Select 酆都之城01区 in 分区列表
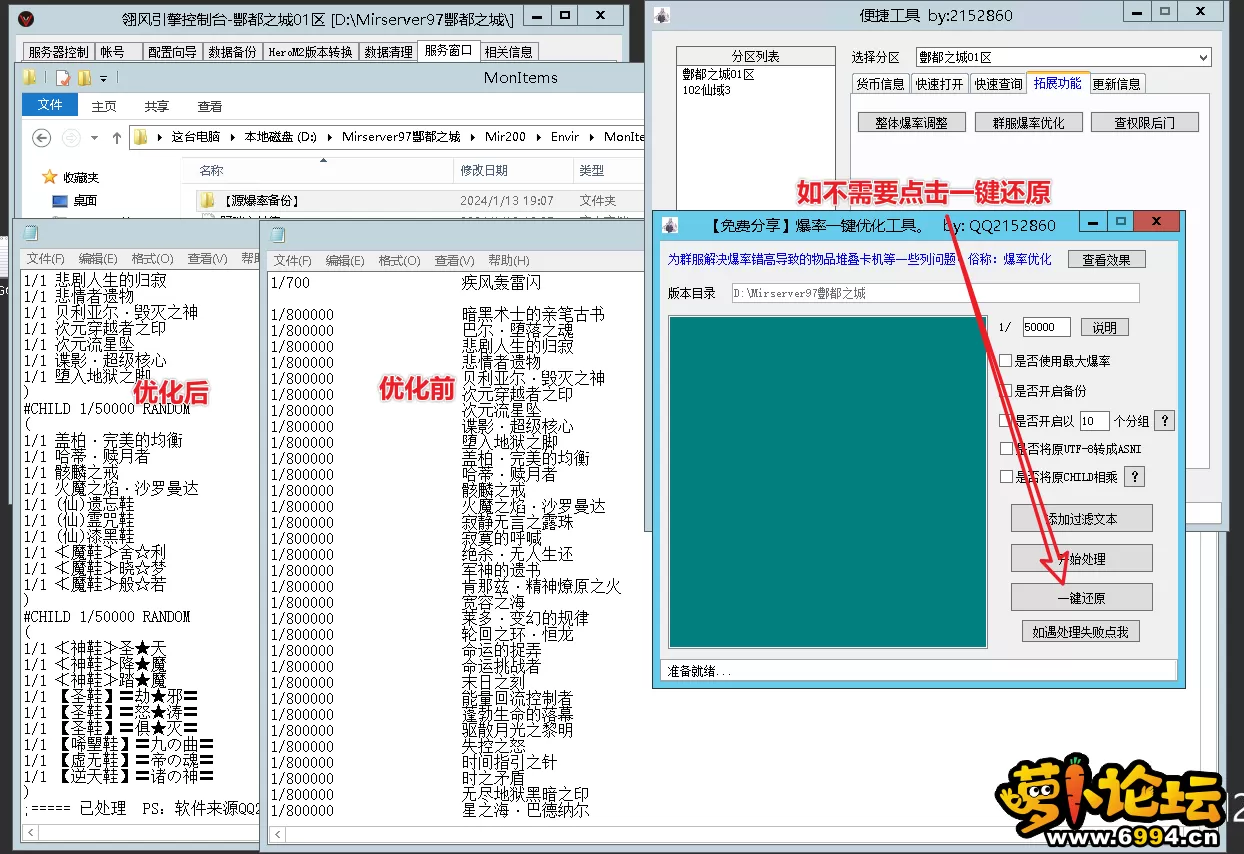The image size is (1244, 854). click(x=718, y=74)
